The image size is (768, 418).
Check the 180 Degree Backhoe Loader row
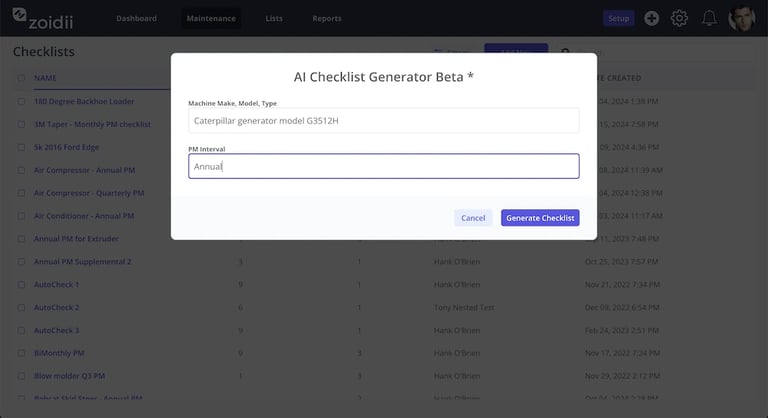coord(21,101)
